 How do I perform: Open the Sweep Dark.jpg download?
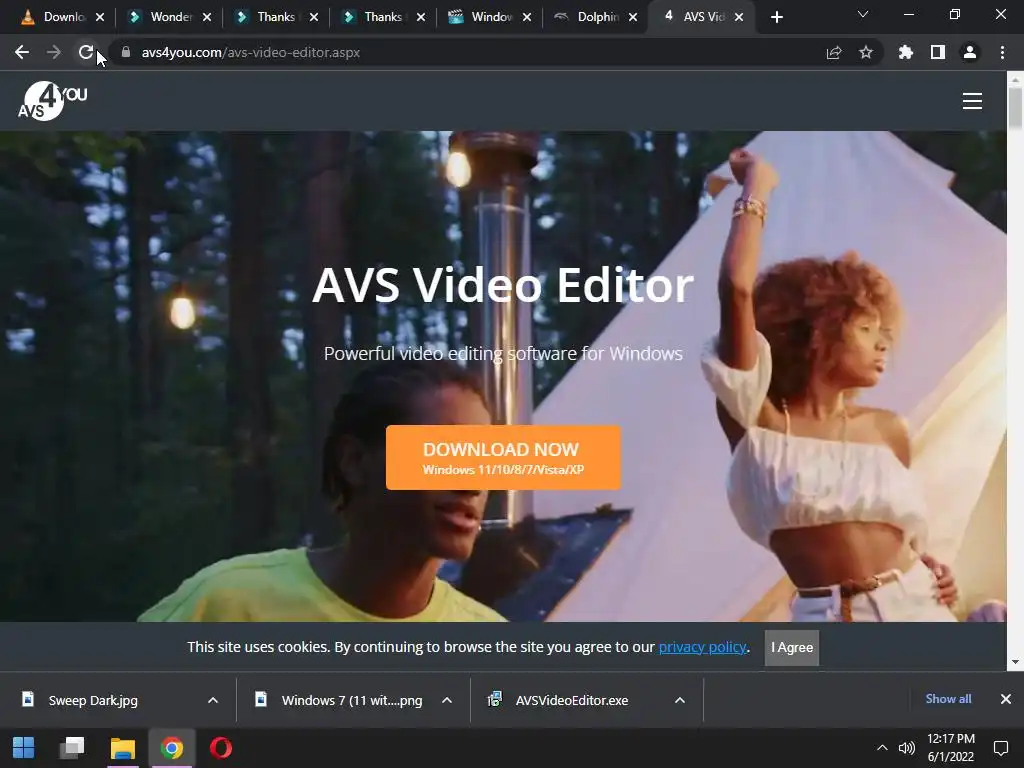pos(93,700)
